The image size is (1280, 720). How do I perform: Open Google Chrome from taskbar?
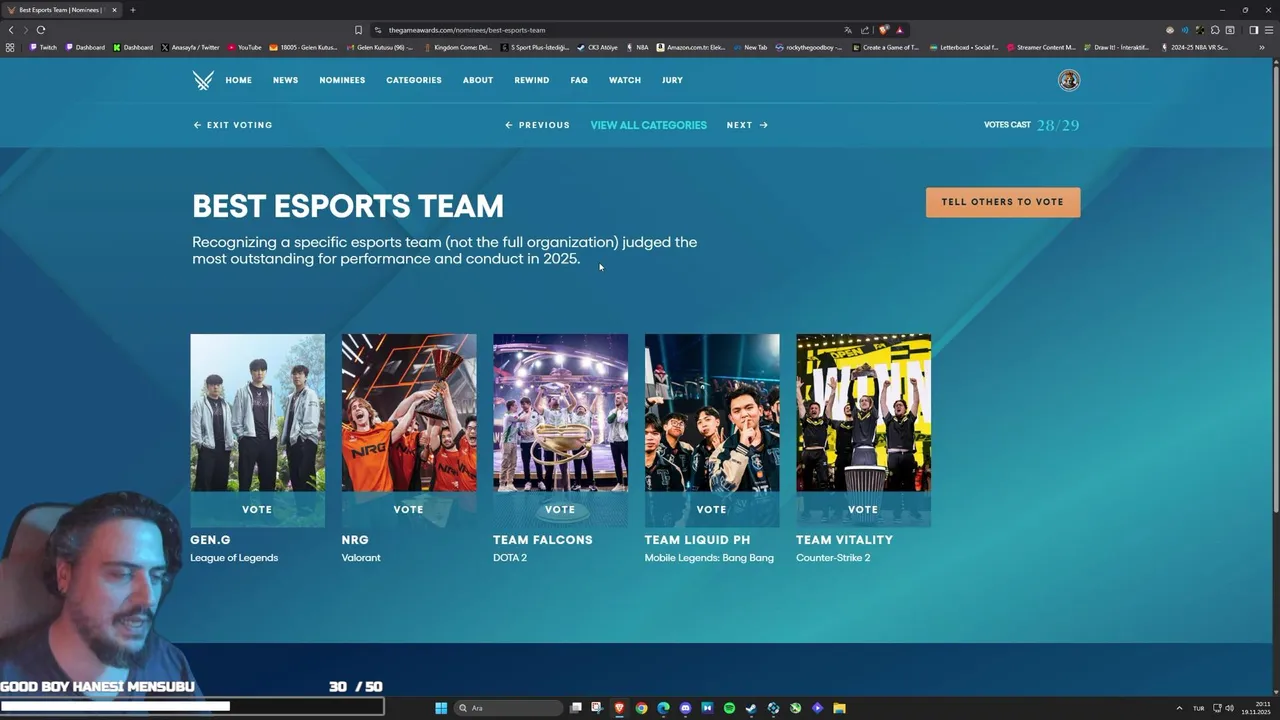pyautogui.click(x=641, y=708)
